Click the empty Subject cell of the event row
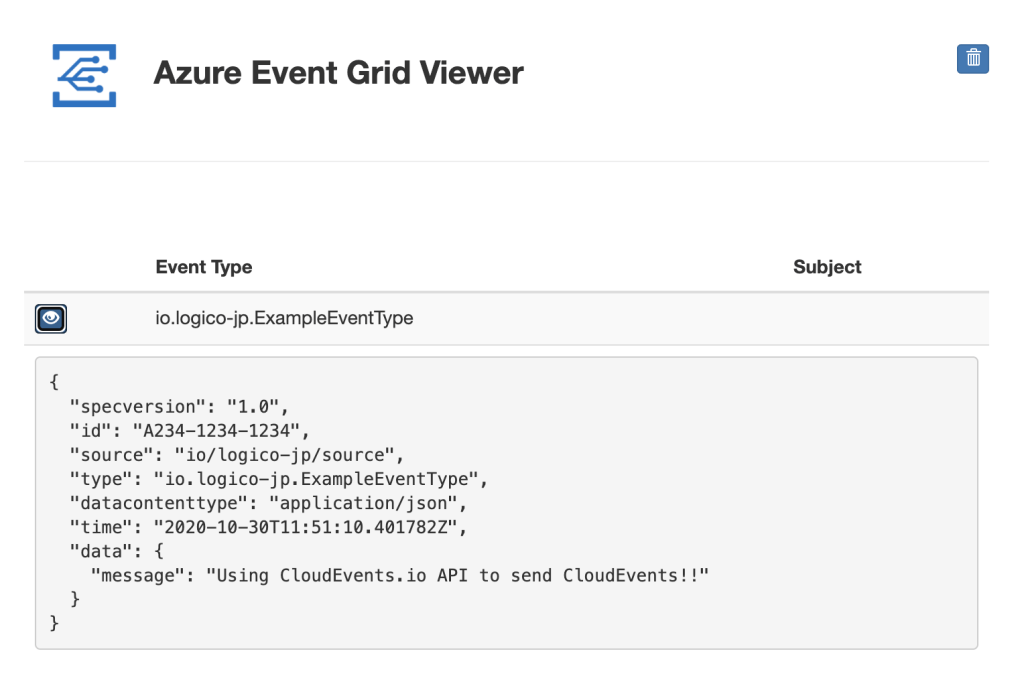This screenshot has width=1024, height=690. pyautogui.click(x=827, y=319)
